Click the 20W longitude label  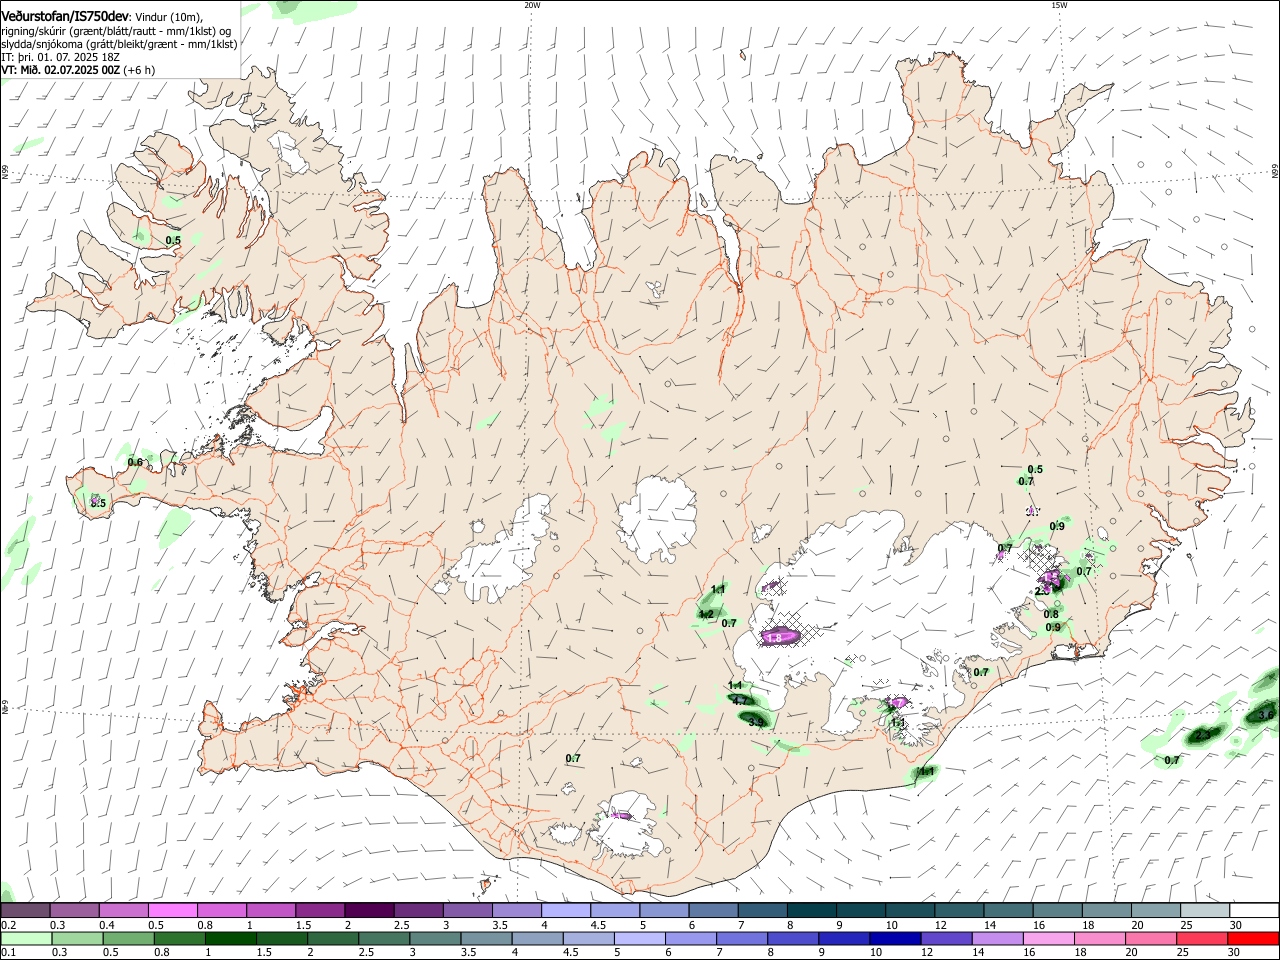[x=532, y=5]
